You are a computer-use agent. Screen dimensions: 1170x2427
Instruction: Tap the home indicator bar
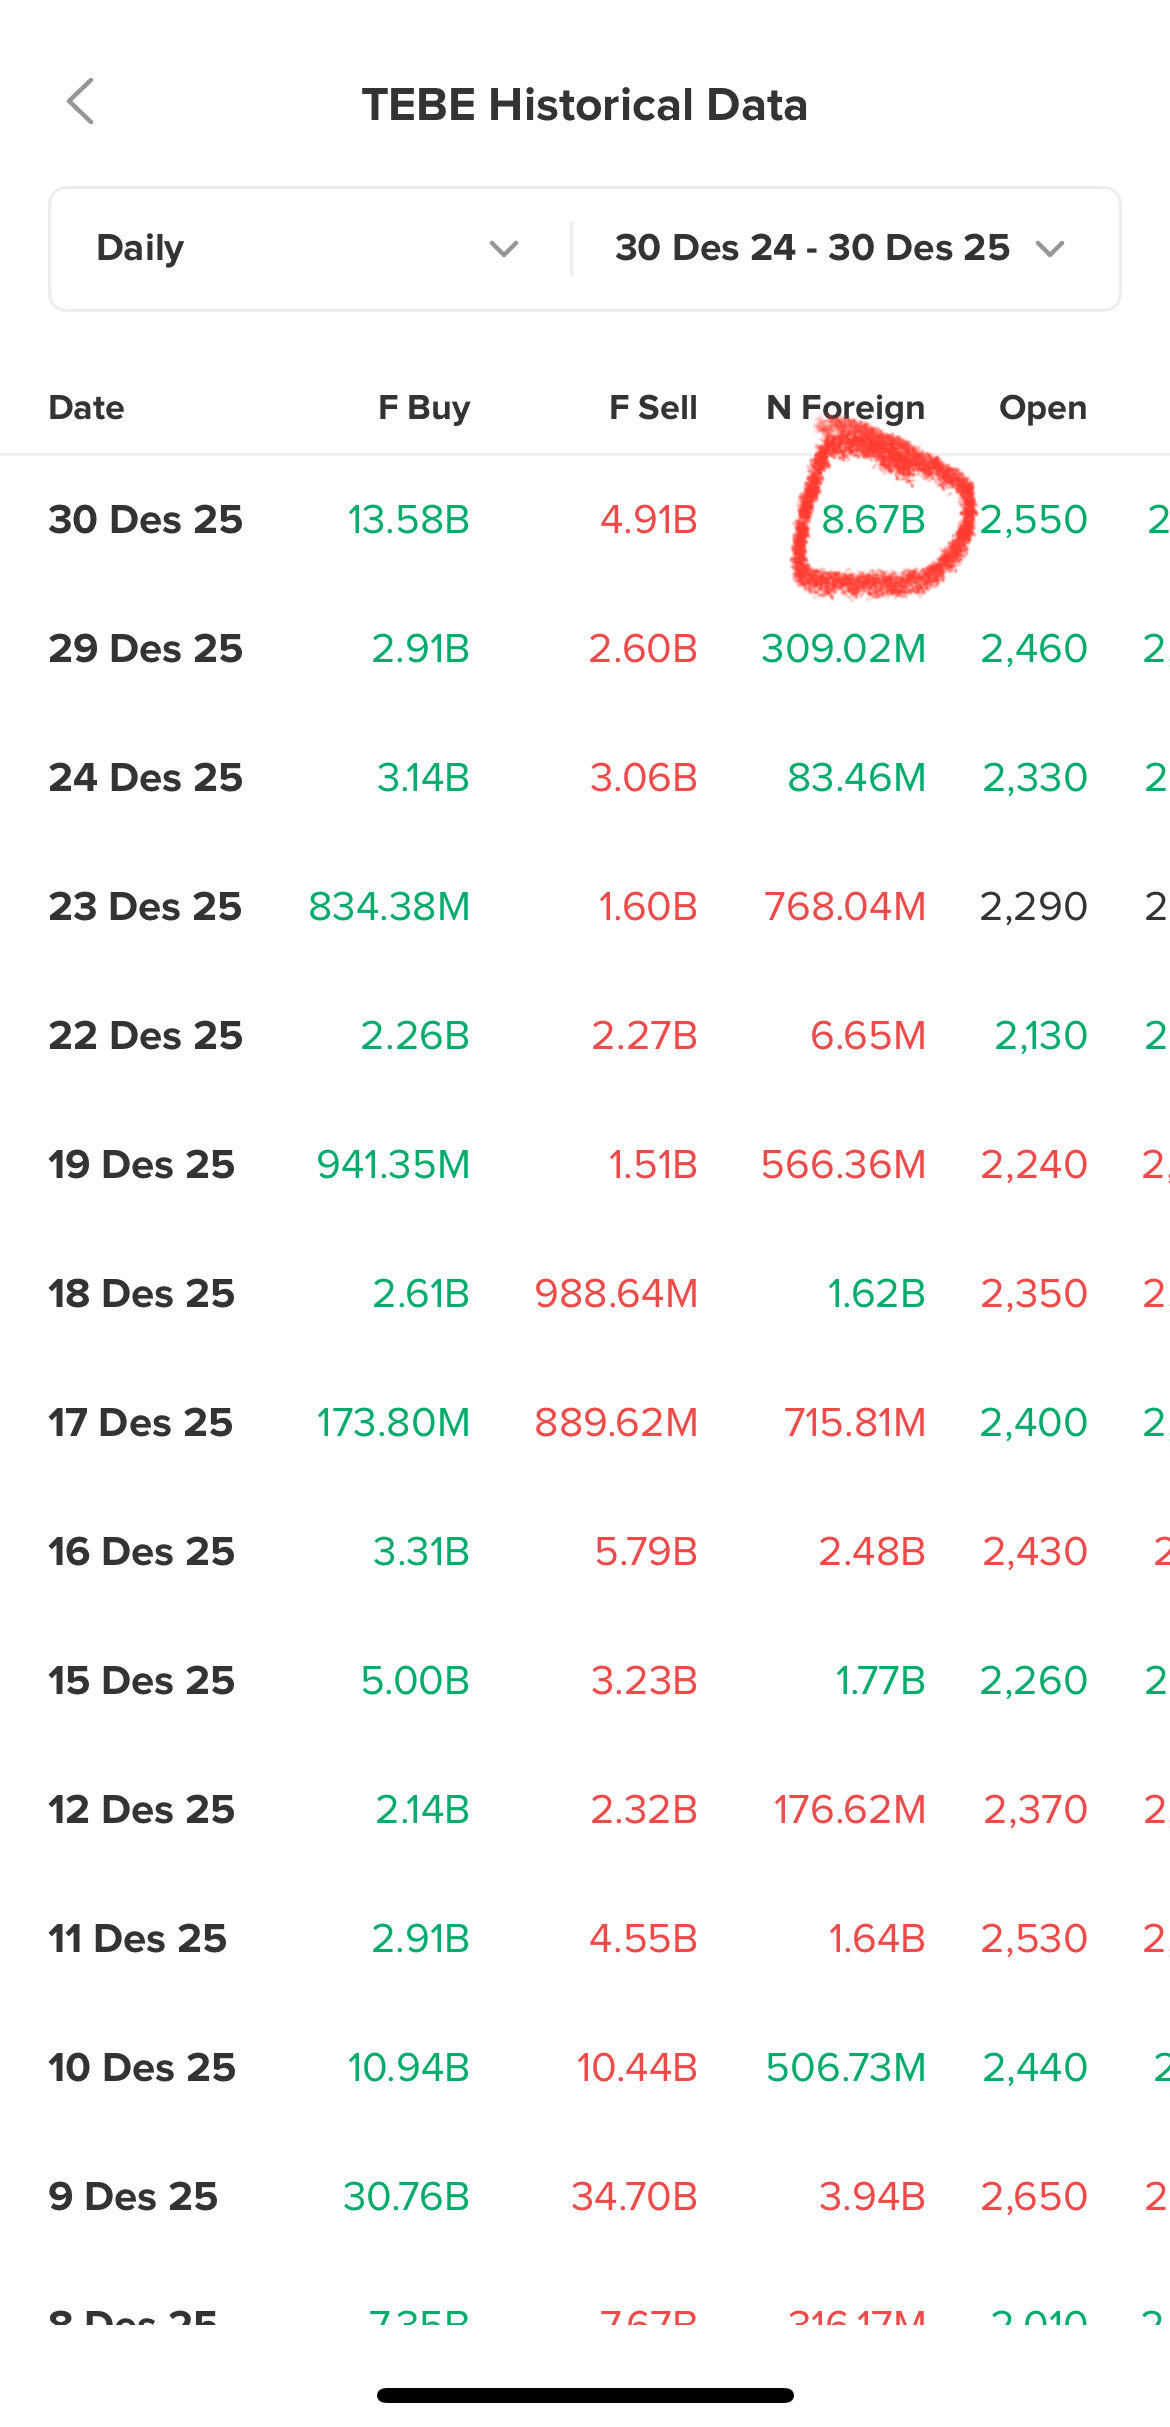[585, 2395]
